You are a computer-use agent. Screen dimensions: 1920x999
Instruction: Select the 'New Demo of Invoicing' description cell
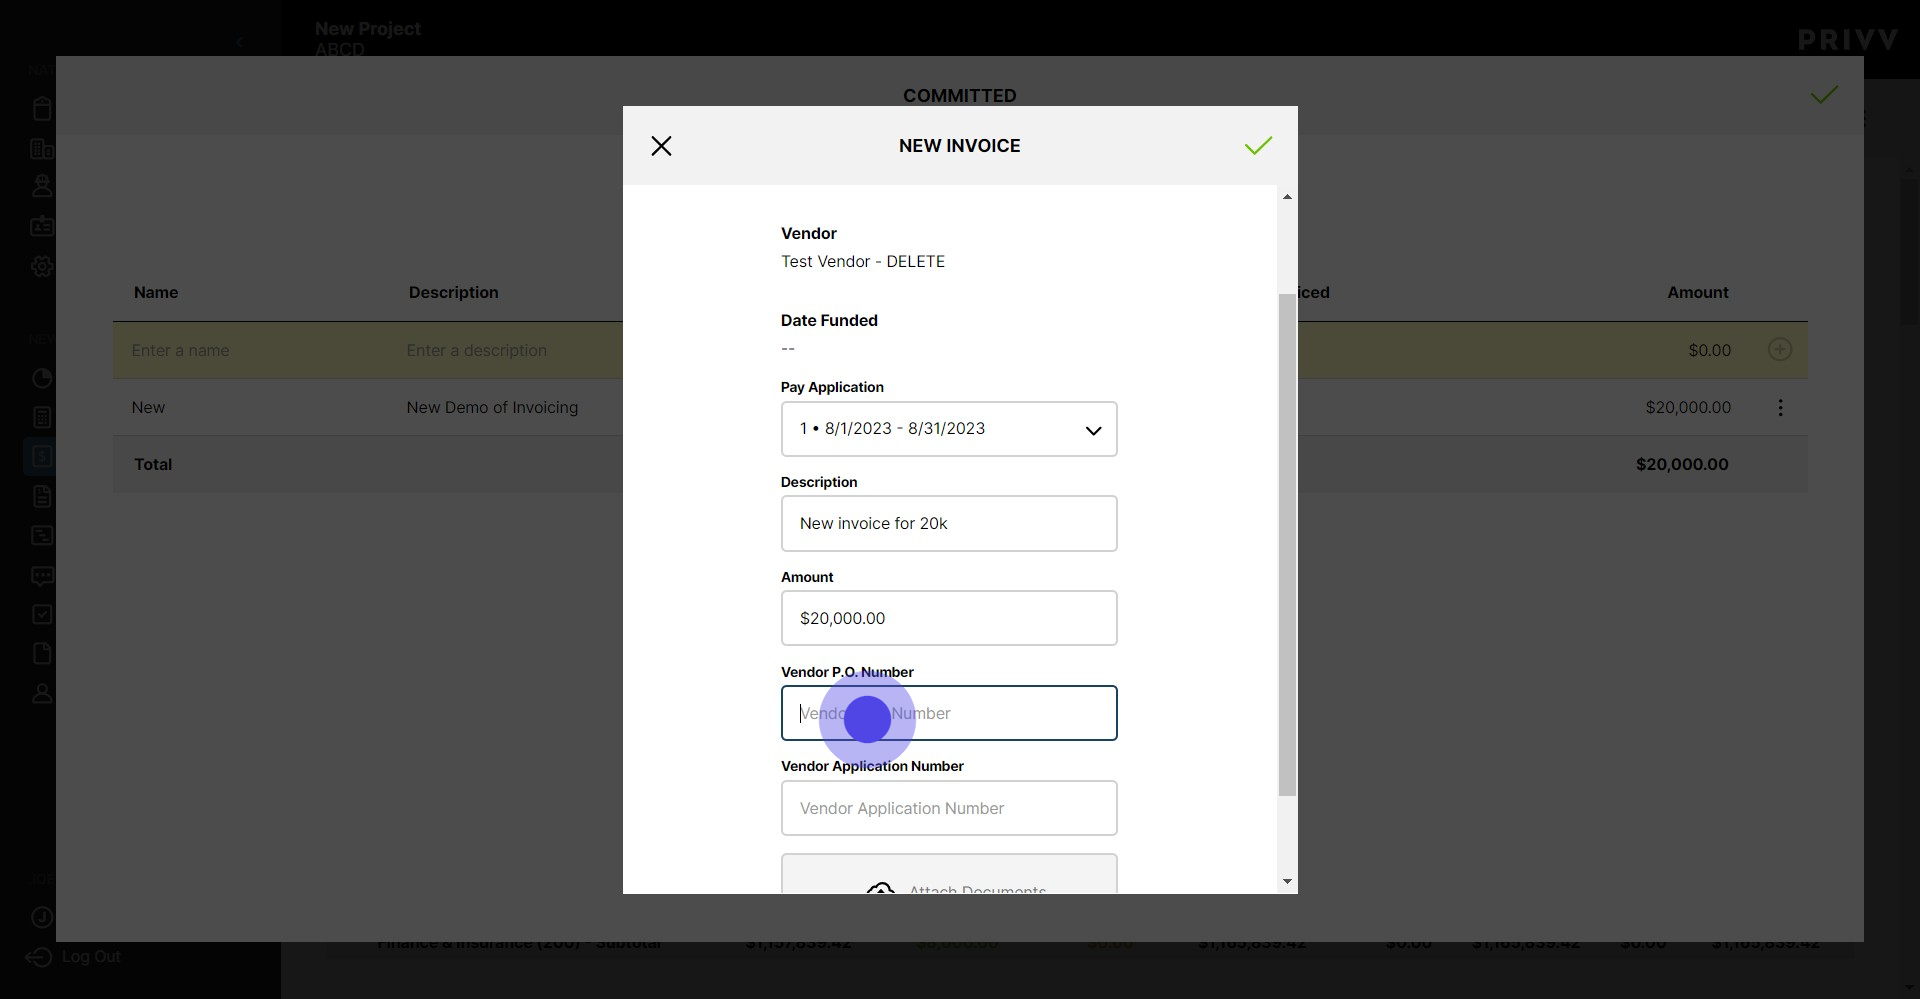point(492,408)
